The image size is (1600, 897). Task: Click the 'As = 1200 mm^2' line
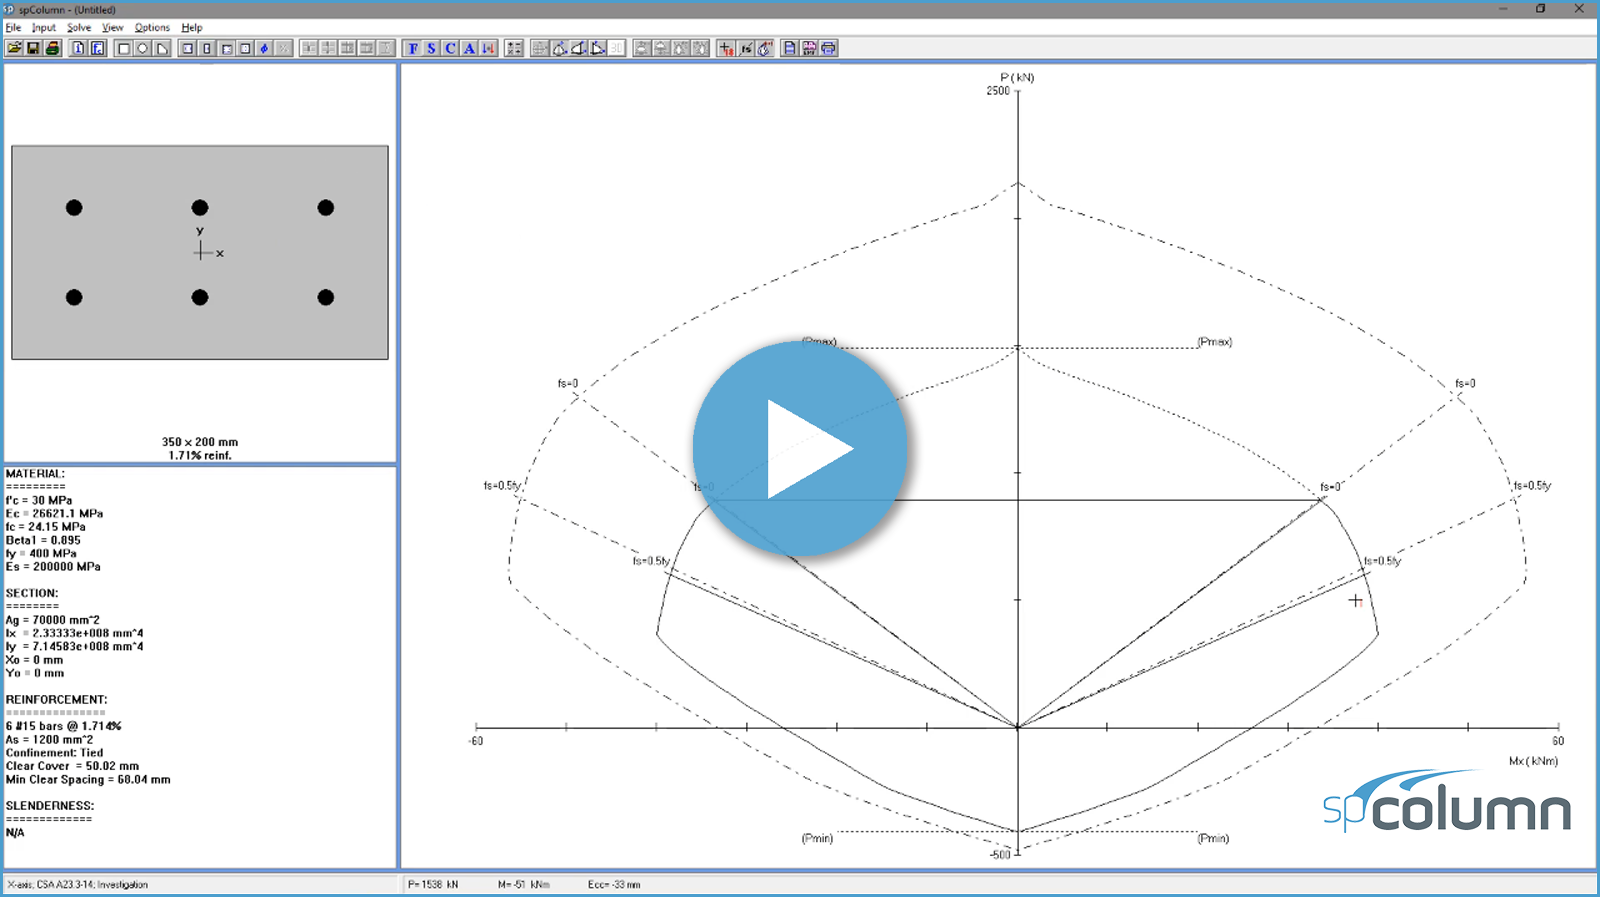click(49, 740)
